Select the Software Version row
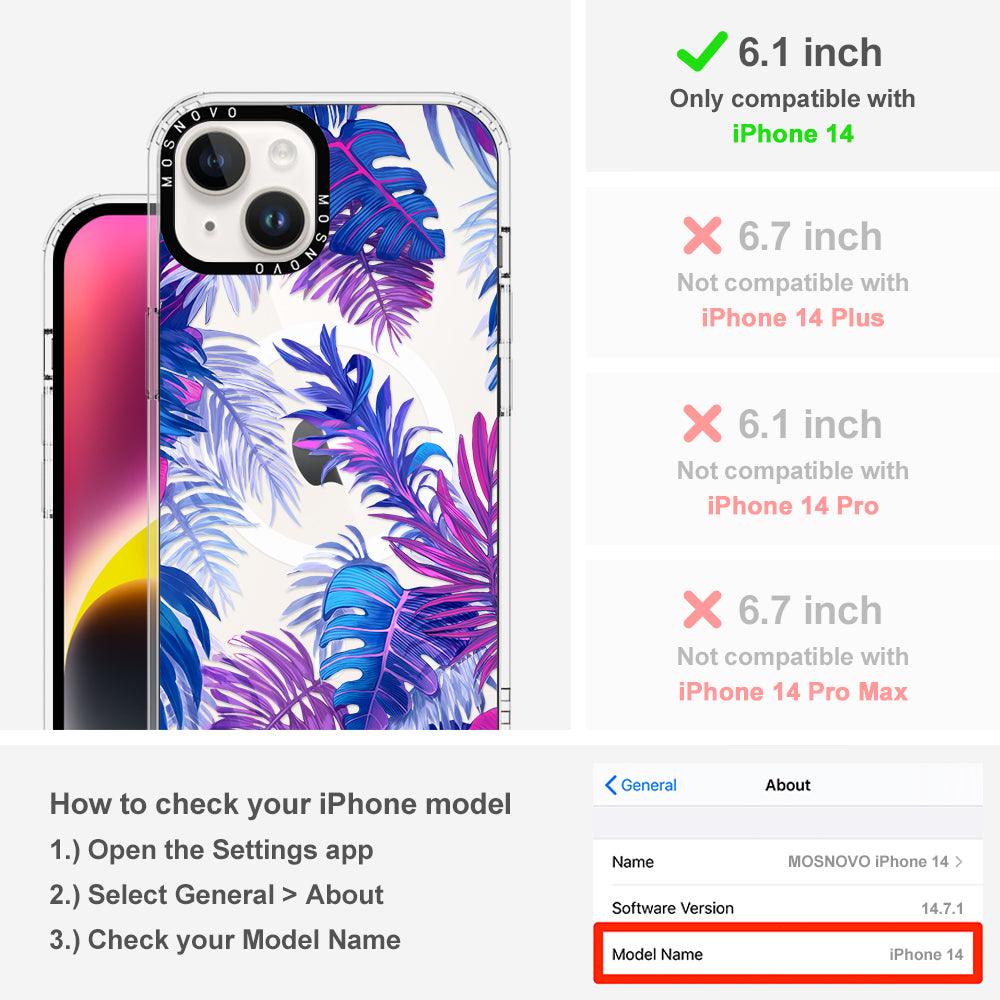 coord(788,908)
